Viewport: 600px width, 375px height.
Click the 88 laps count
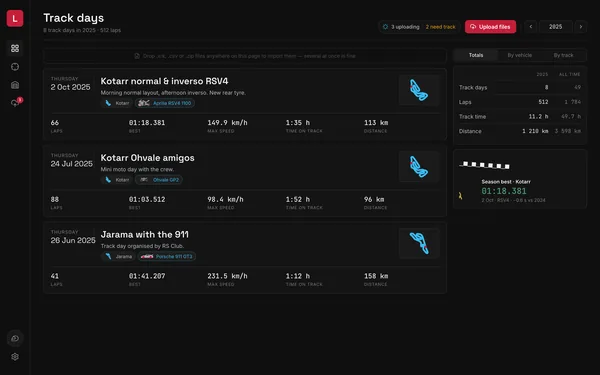click(x=55, y=199)
